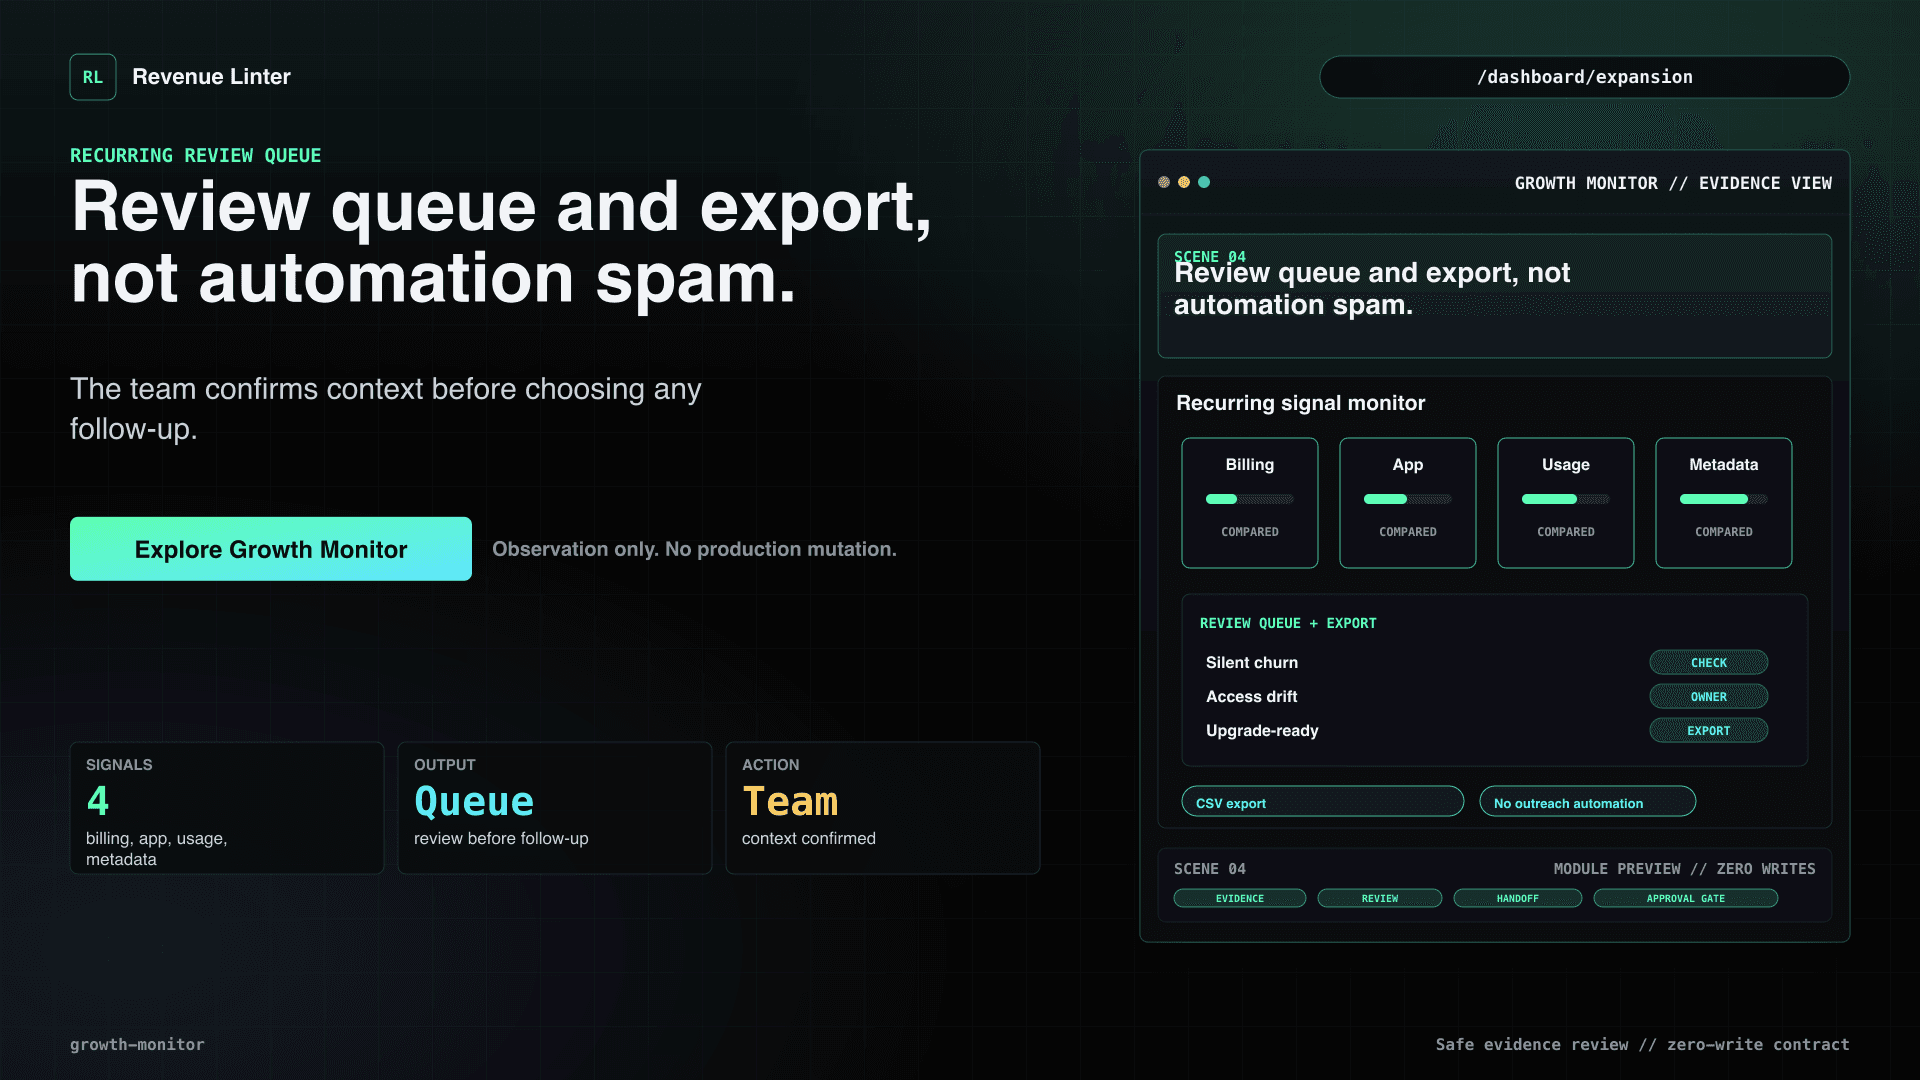Screen dimensions: 1920x1080
Task: Switch to the REVIEW tab
Action: [1380, 898]
